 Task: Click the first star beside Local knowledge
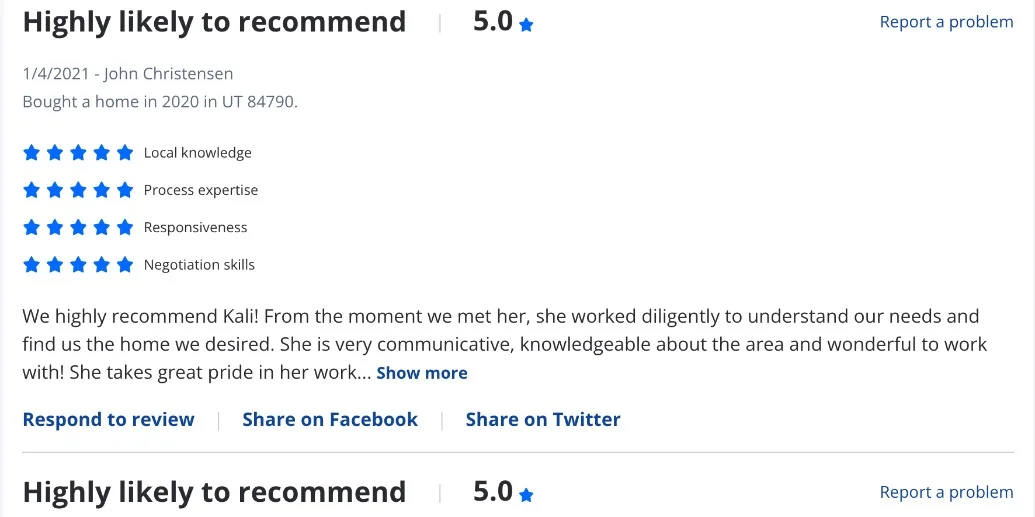(x=31, y=153)
